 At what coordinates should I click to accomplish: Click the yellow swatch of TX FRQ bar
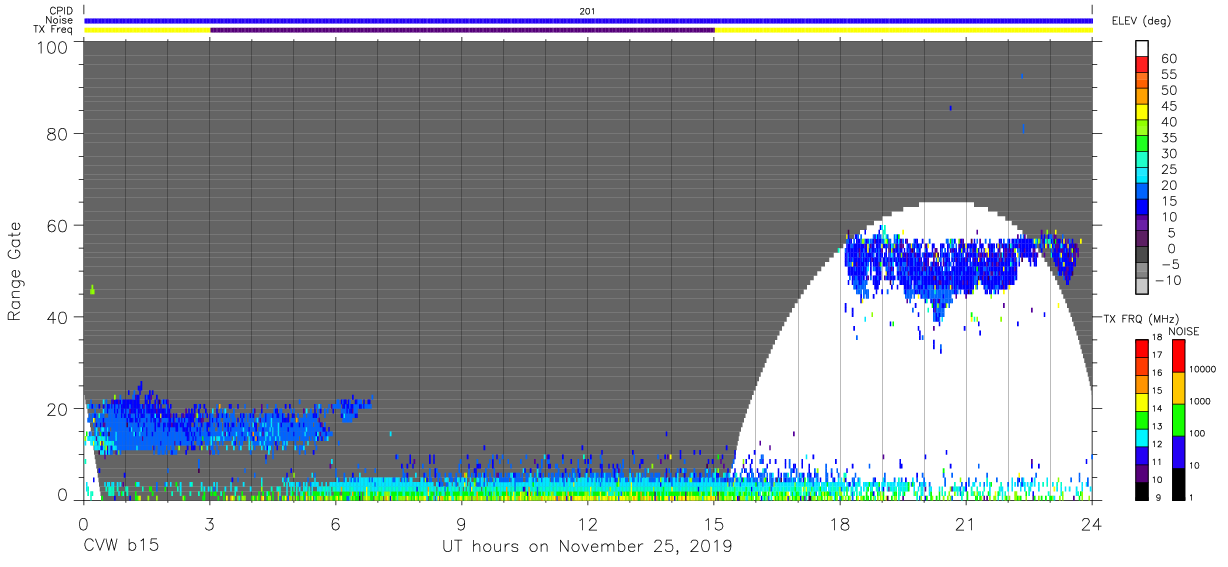point(1142,402)
